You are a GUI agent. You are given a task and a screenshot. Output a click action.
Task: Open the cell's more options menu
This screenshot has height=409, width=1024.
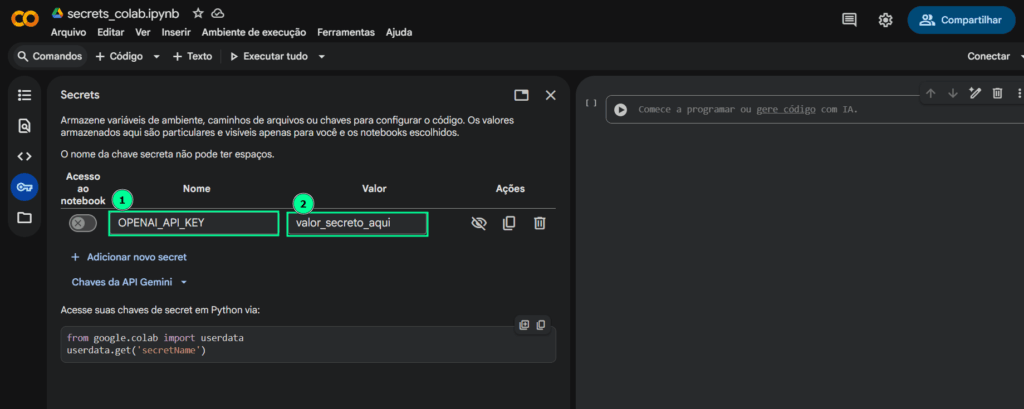point(1019,93)
